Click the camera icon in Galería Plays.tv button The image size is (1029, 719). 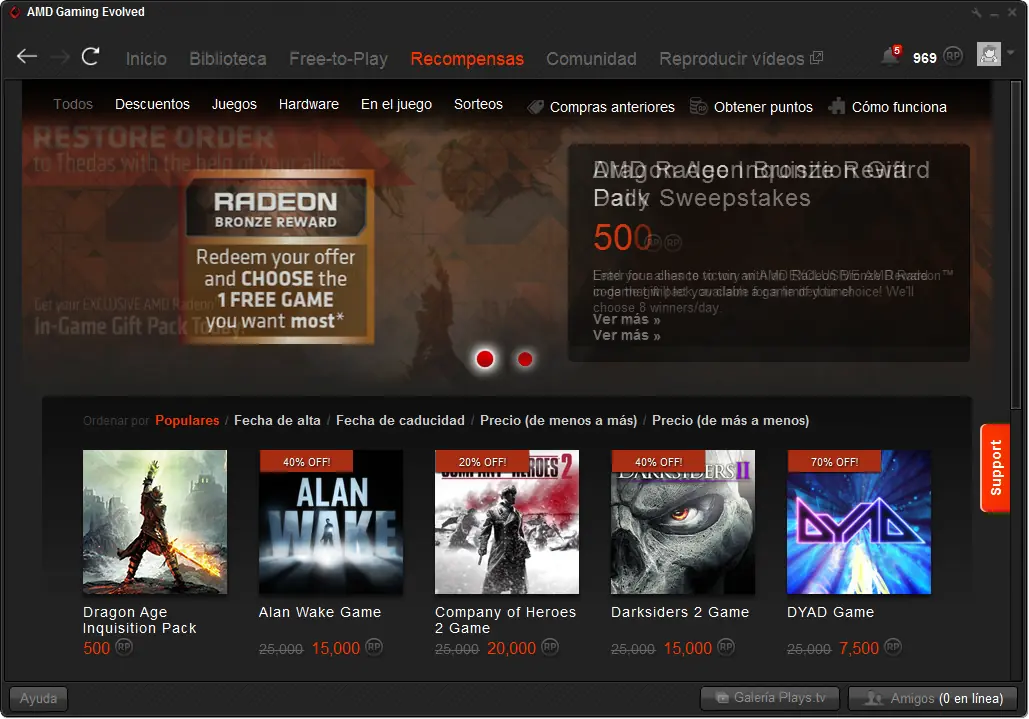pos(722,698)
